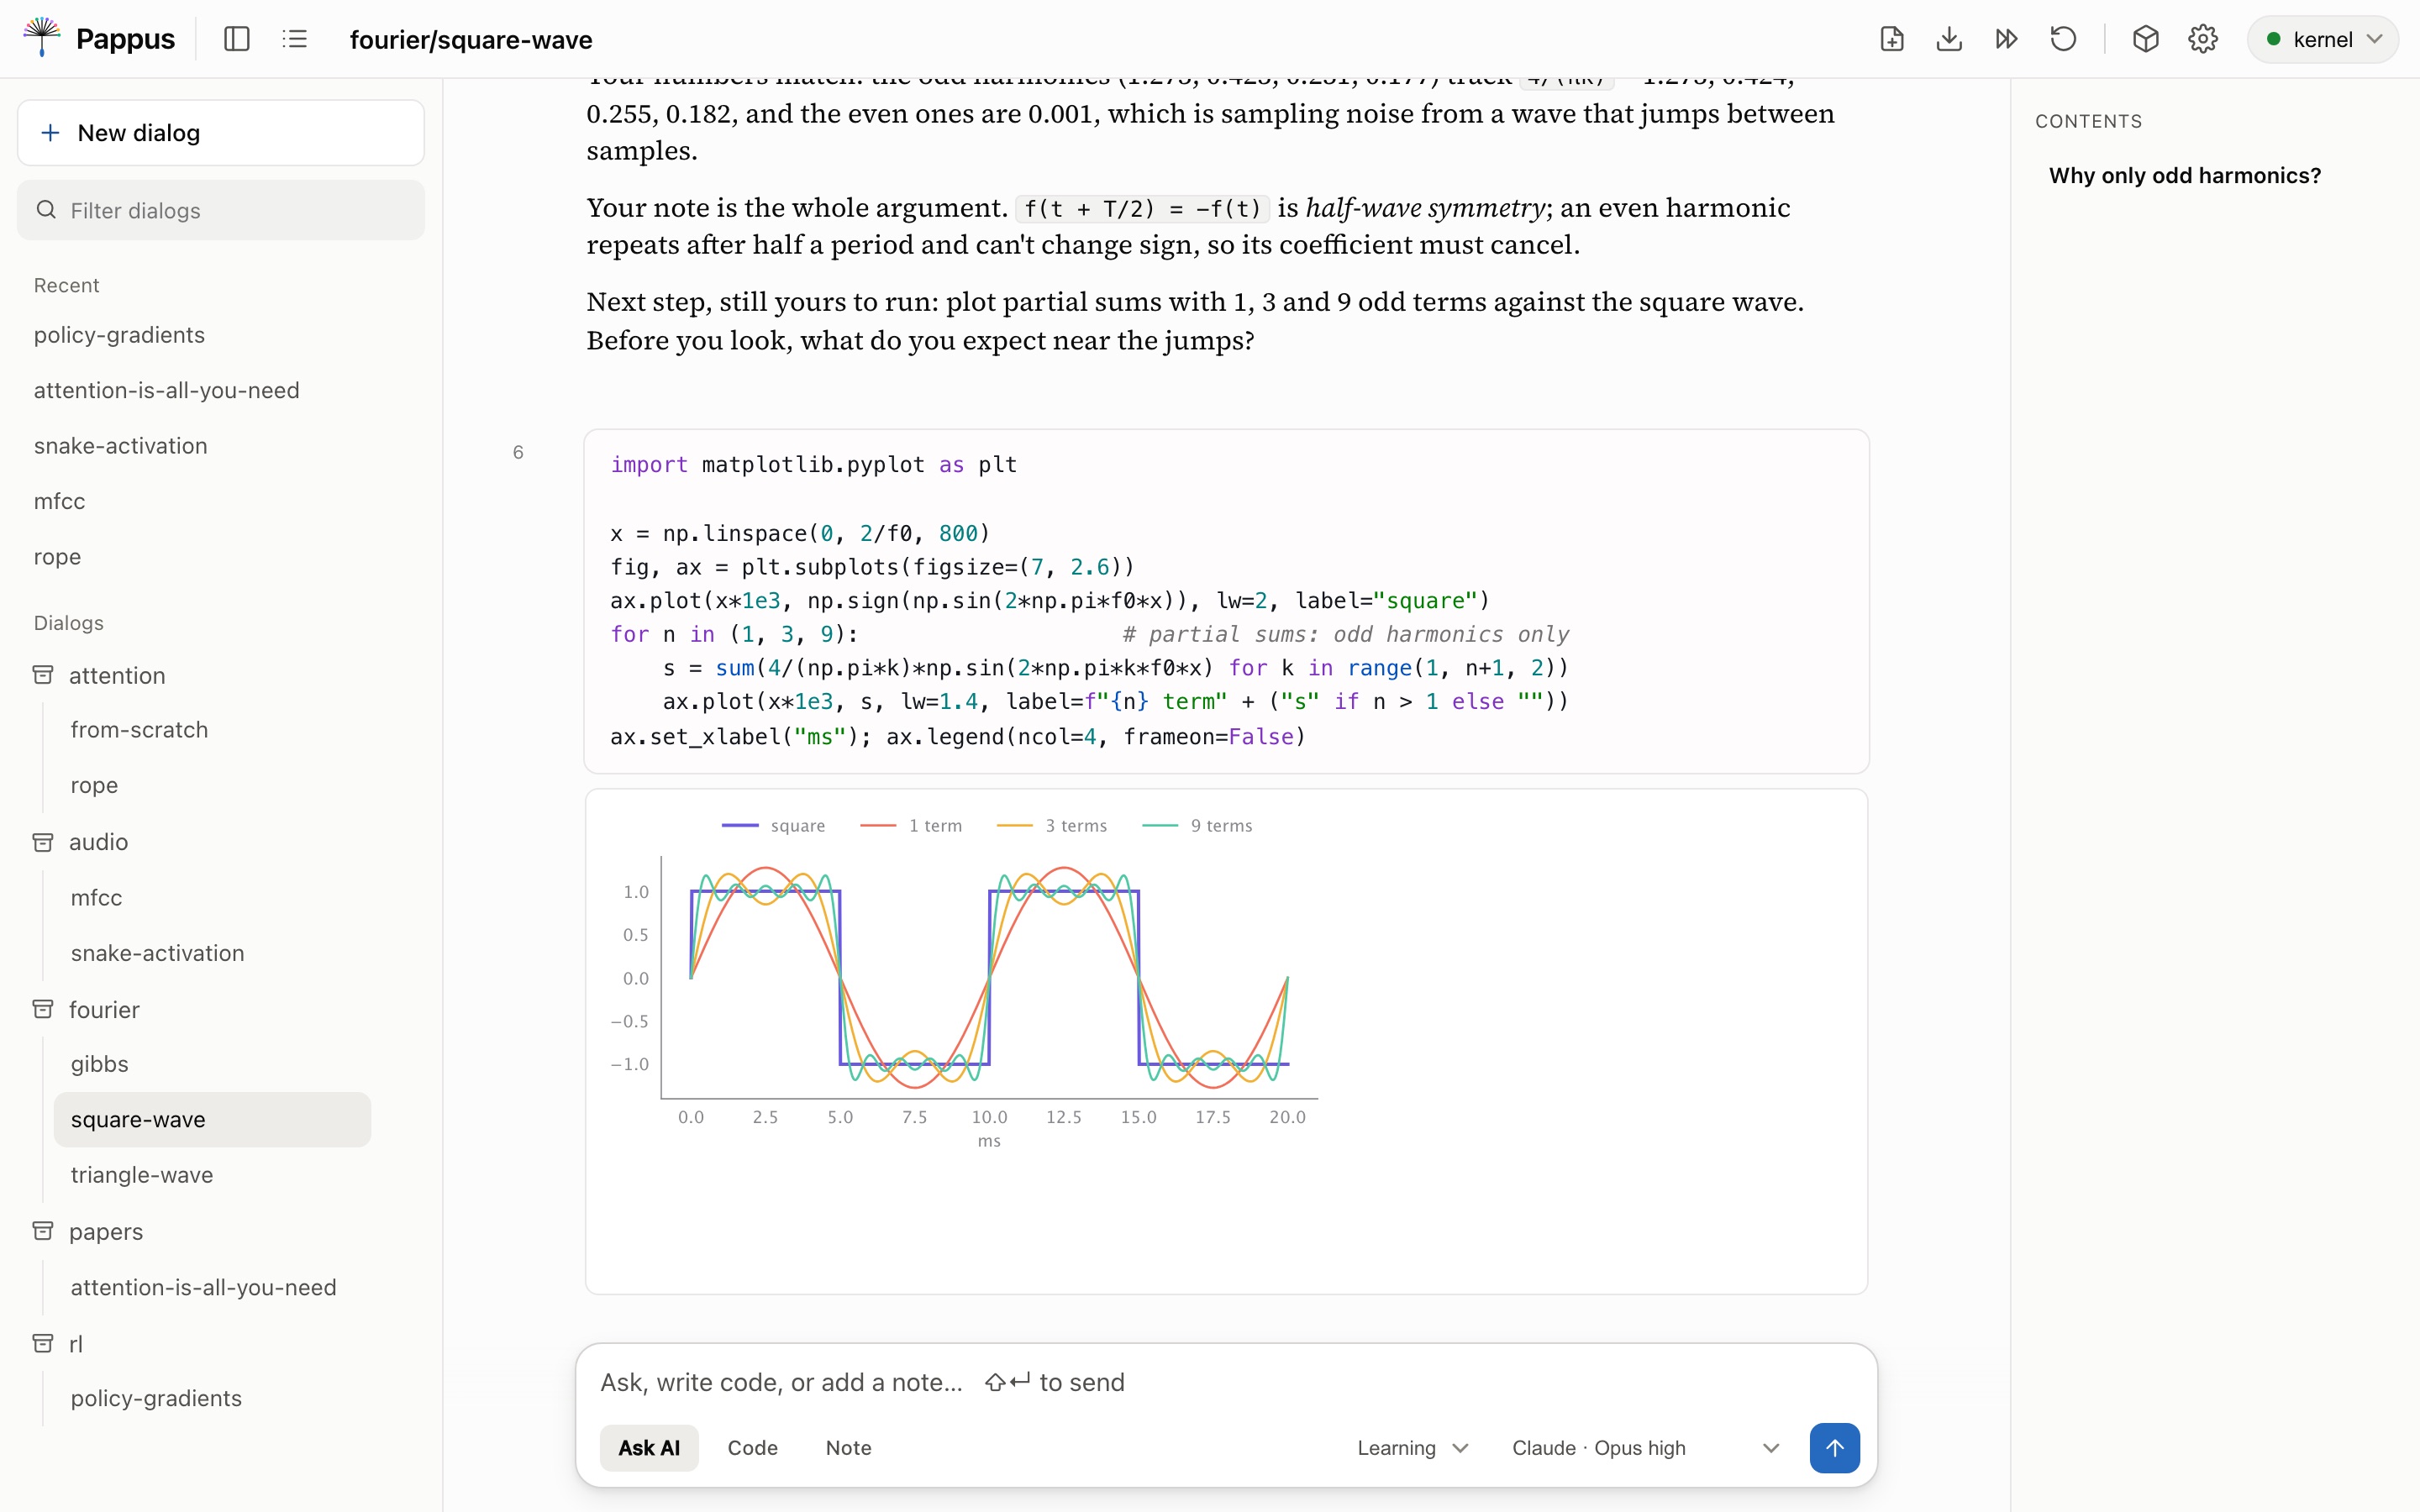Open policy-gradients under the rl group
2420x1512 pixels.
point(156,1398)
